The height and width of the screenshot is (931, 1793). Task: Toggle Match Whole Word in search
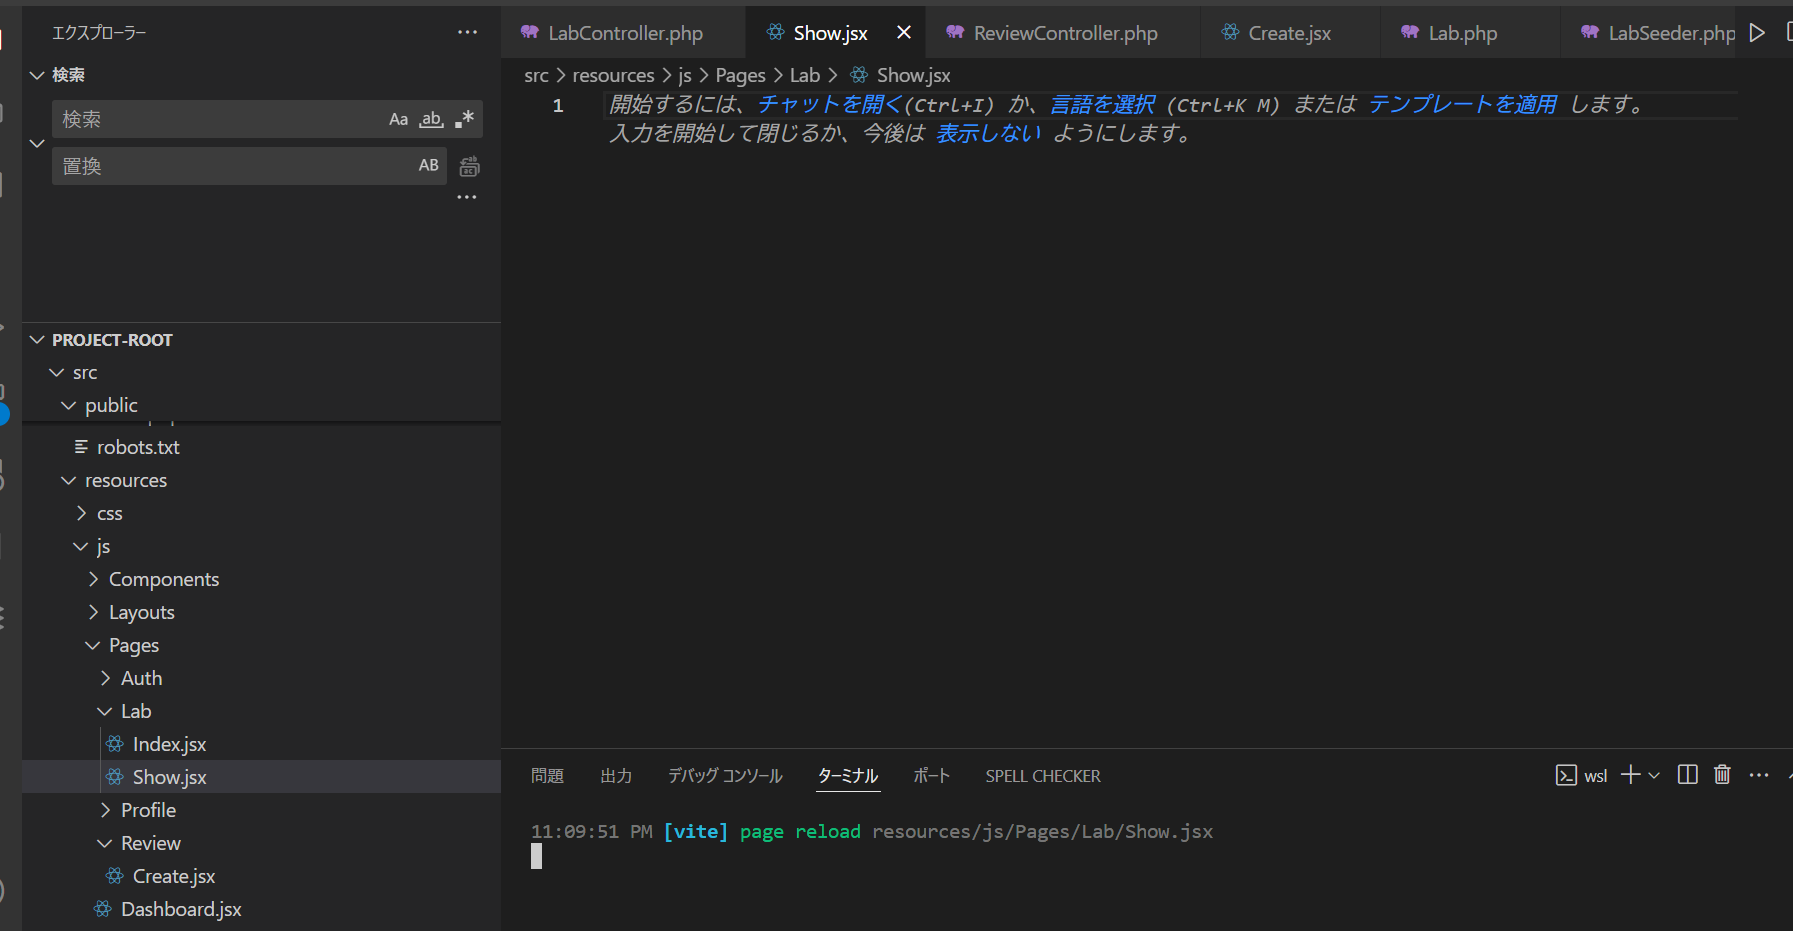[x=431, y=120]
